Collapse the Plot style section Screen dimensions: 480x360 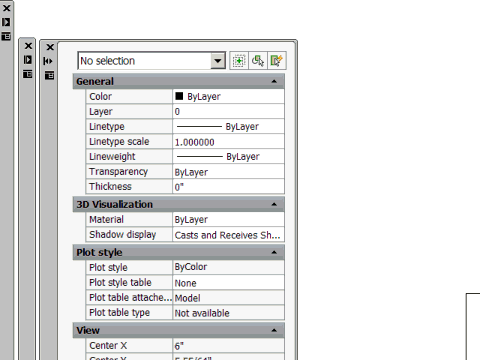pyautogui.click(x=274, y=252)
